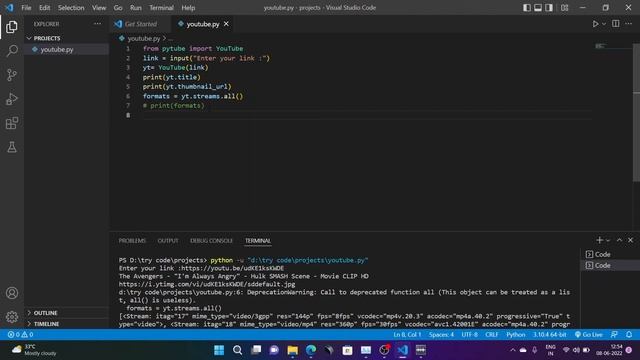The width and height of the screenshot is (640, 360).
Task: Open the Run and Debug view
Action: [12, 99]
